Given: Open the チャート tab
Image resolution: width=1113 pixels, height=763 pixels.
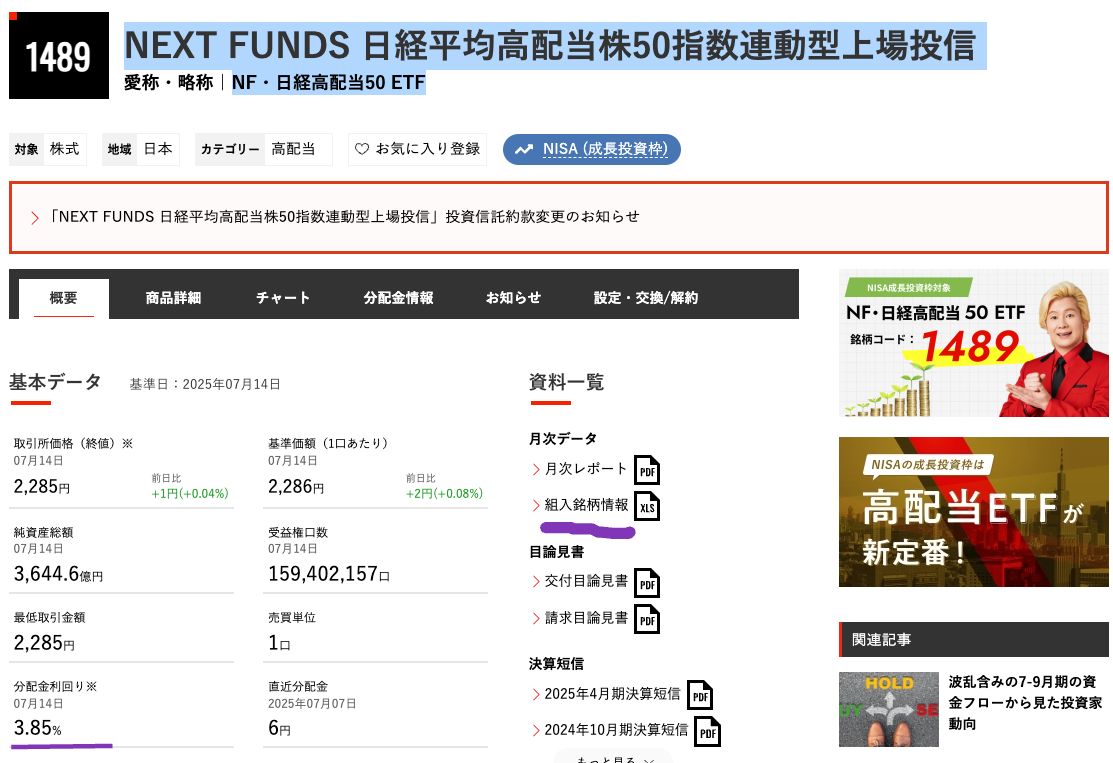Looking at the screenshot, I should click(x=283, y=298).
